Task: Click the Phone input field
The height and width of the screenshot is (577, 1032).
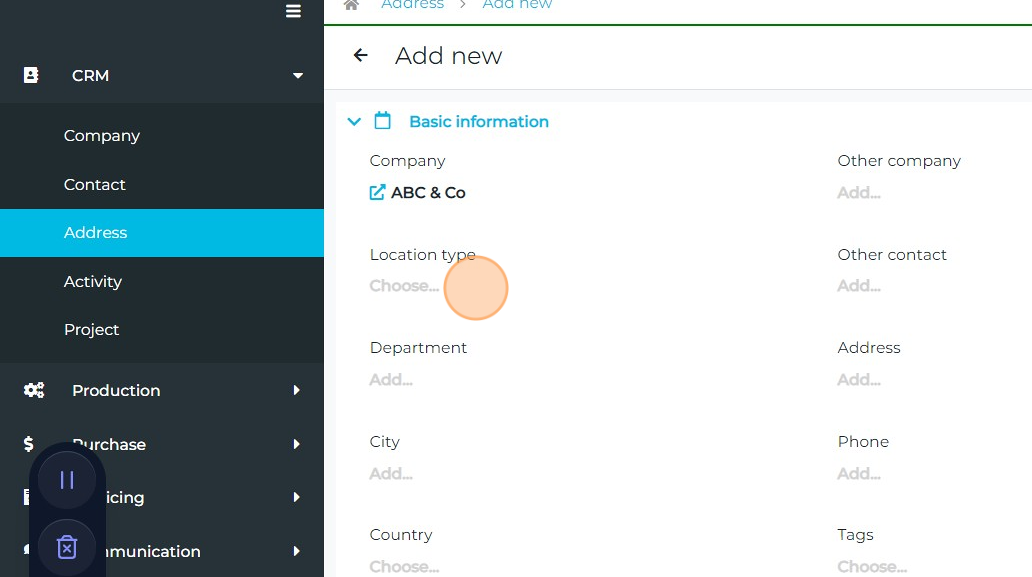Action: pos(859,474)
